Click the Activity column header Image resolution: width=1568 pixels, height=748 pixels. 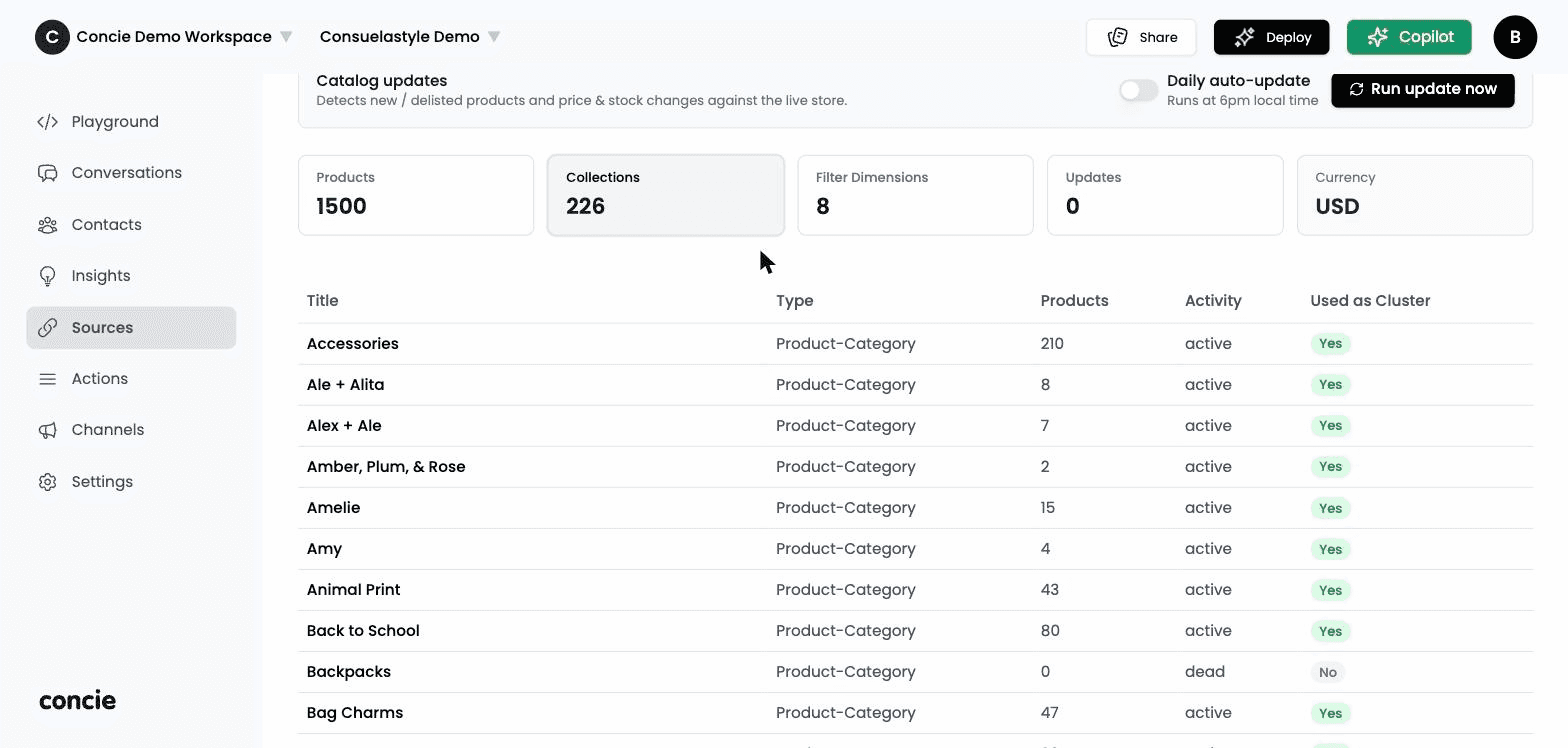[x=1213, y=301]
